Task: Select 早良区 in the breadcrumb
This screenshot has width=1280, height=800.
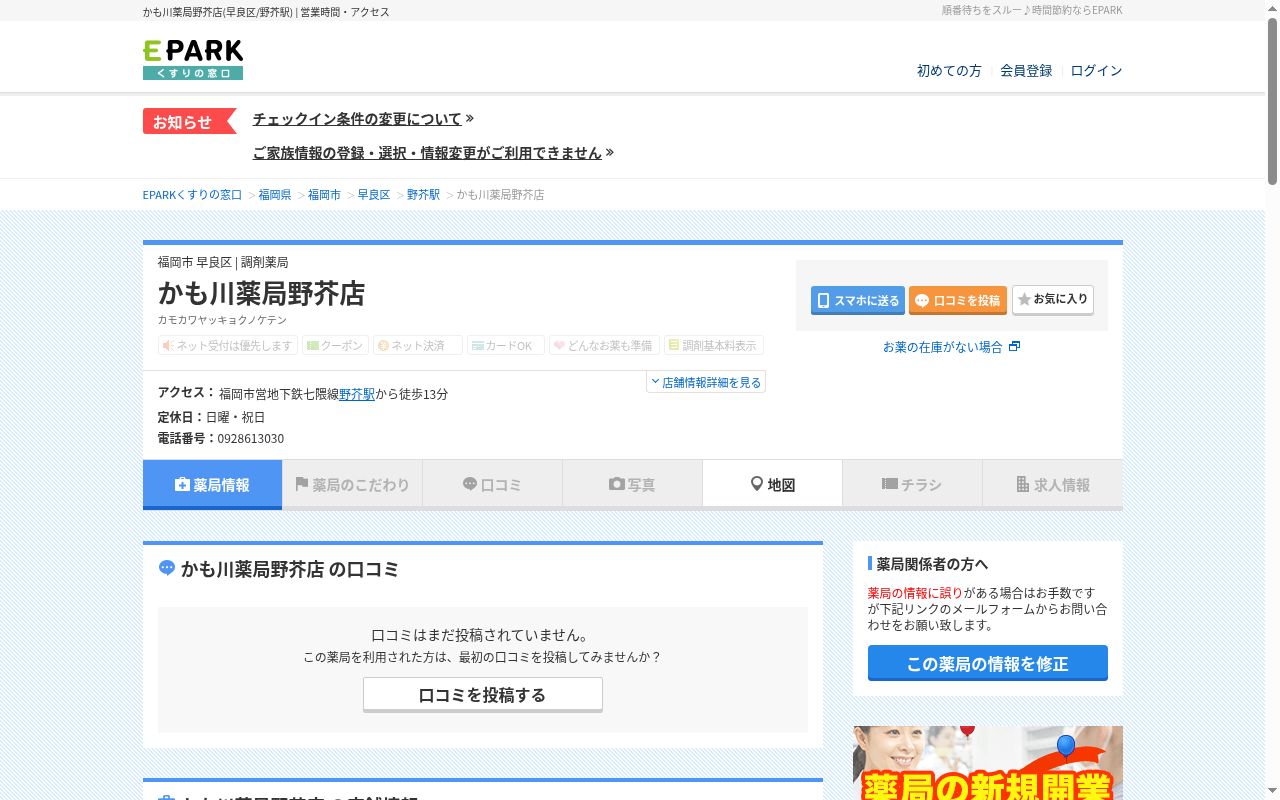Action: coord(374,195)
